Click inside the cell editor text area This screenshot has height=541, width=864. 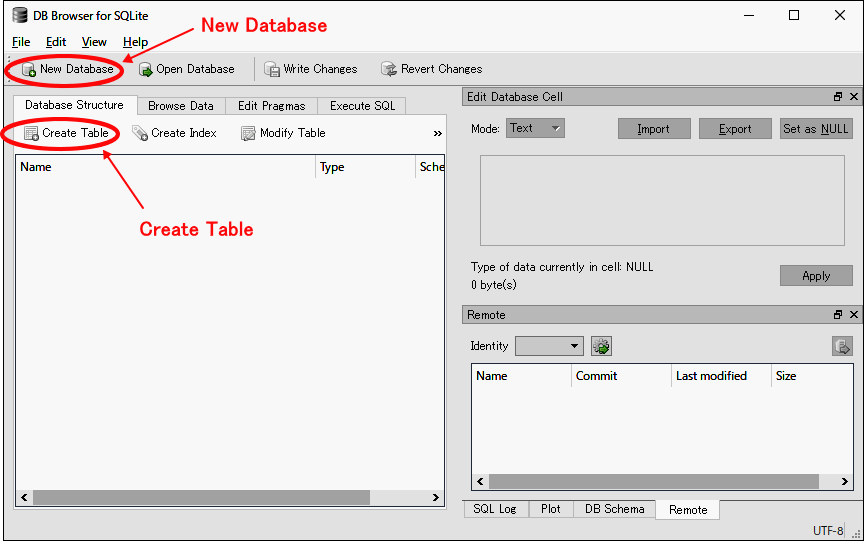[x=662, y=200]
